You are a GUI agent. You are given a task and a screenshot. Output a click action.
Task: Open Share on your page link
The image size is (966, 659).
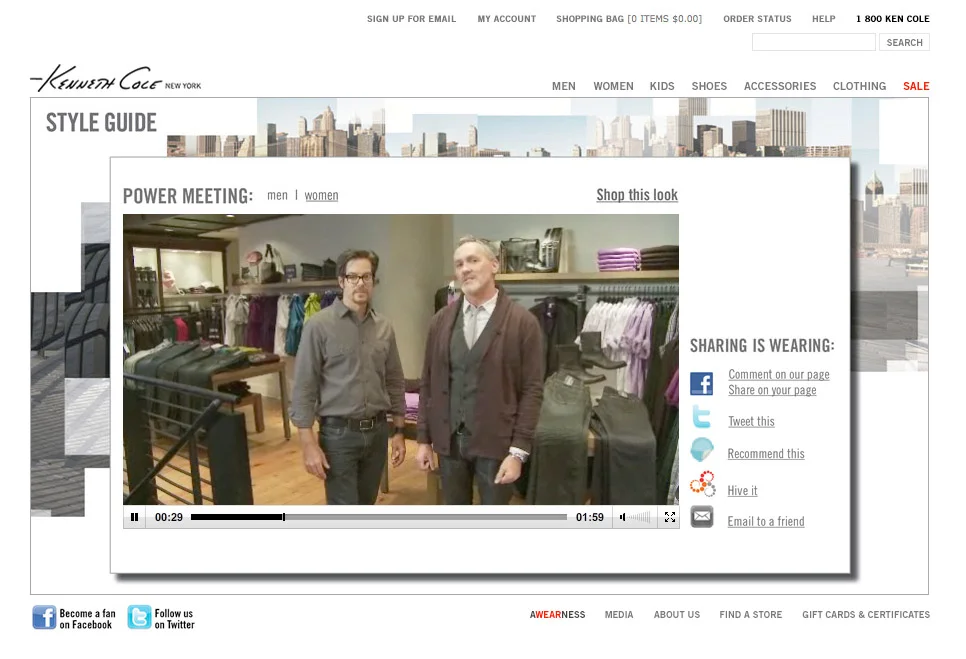pos(772,390)
